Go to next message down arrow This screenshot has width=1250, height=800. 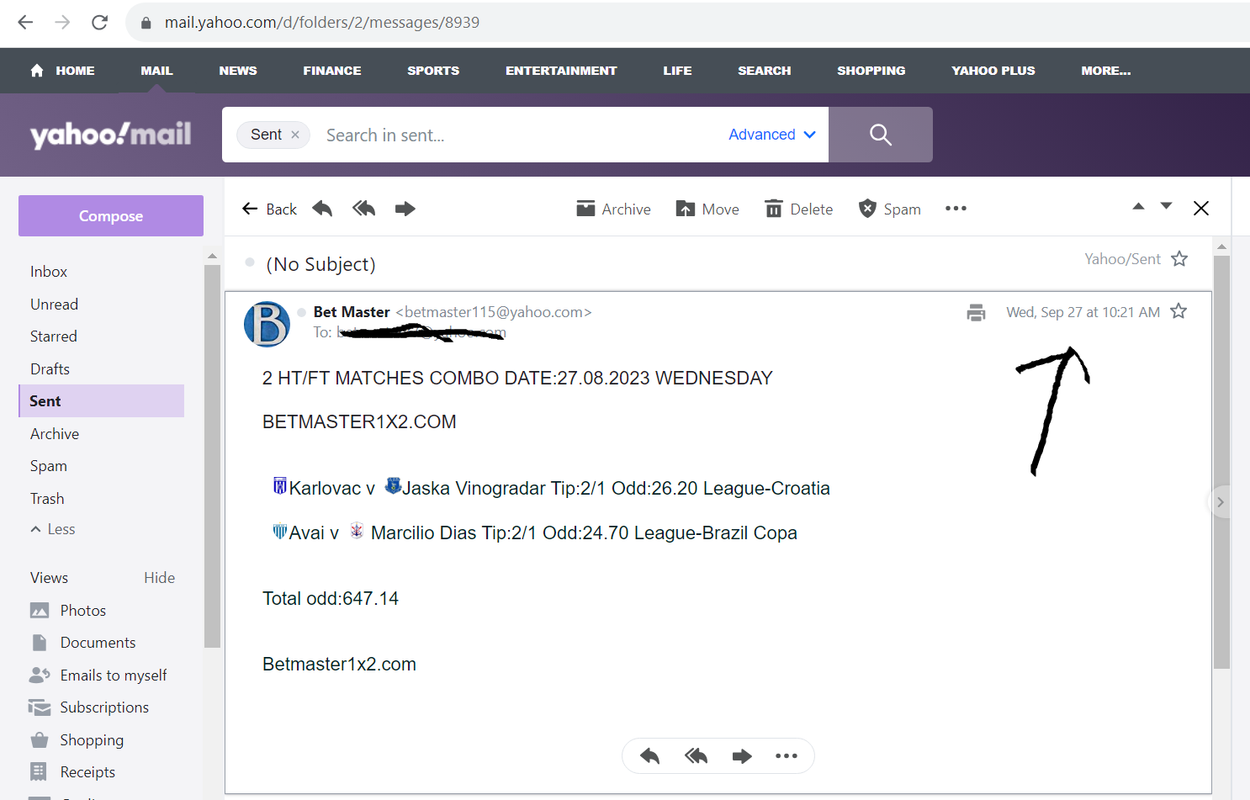(1166, 207)
